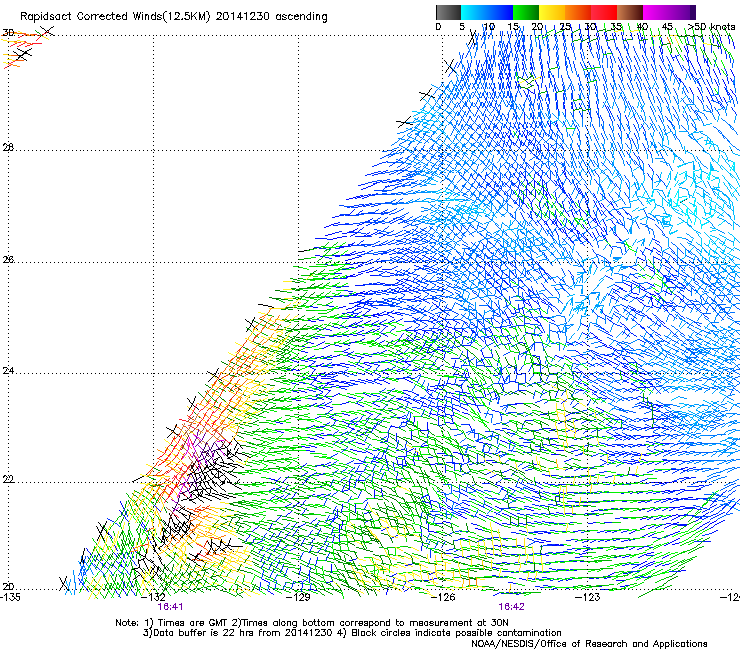Click the purple '16:41' time label
Viewport: 740px width, 650px height.
click(x=170, y=607)
